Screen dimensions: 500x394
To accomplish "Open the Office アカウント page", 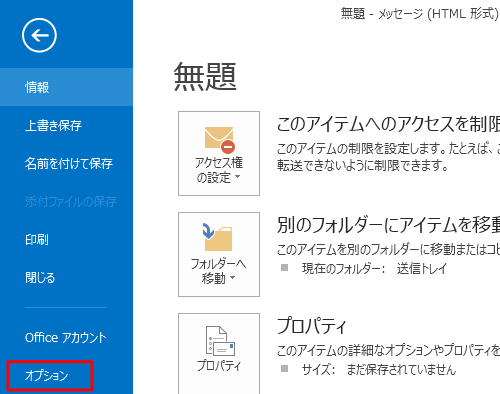I will (66, 337).
